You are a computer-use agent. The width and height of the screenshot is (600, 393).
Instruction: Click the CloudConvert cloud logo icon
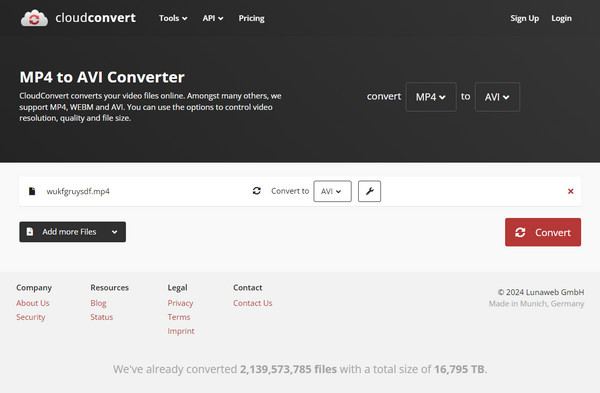click(34, 18)
